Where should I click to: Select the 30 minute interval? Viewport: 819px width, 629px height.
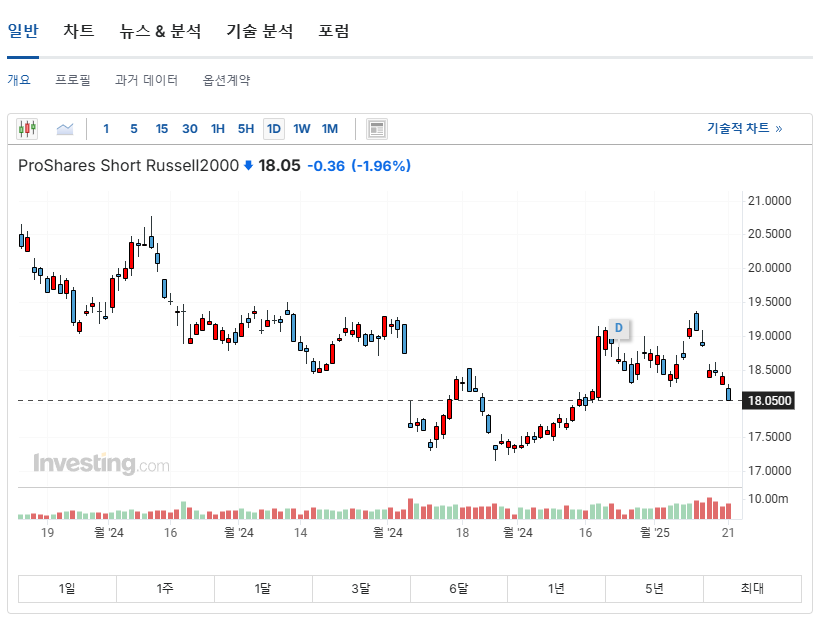coord(190,129)
